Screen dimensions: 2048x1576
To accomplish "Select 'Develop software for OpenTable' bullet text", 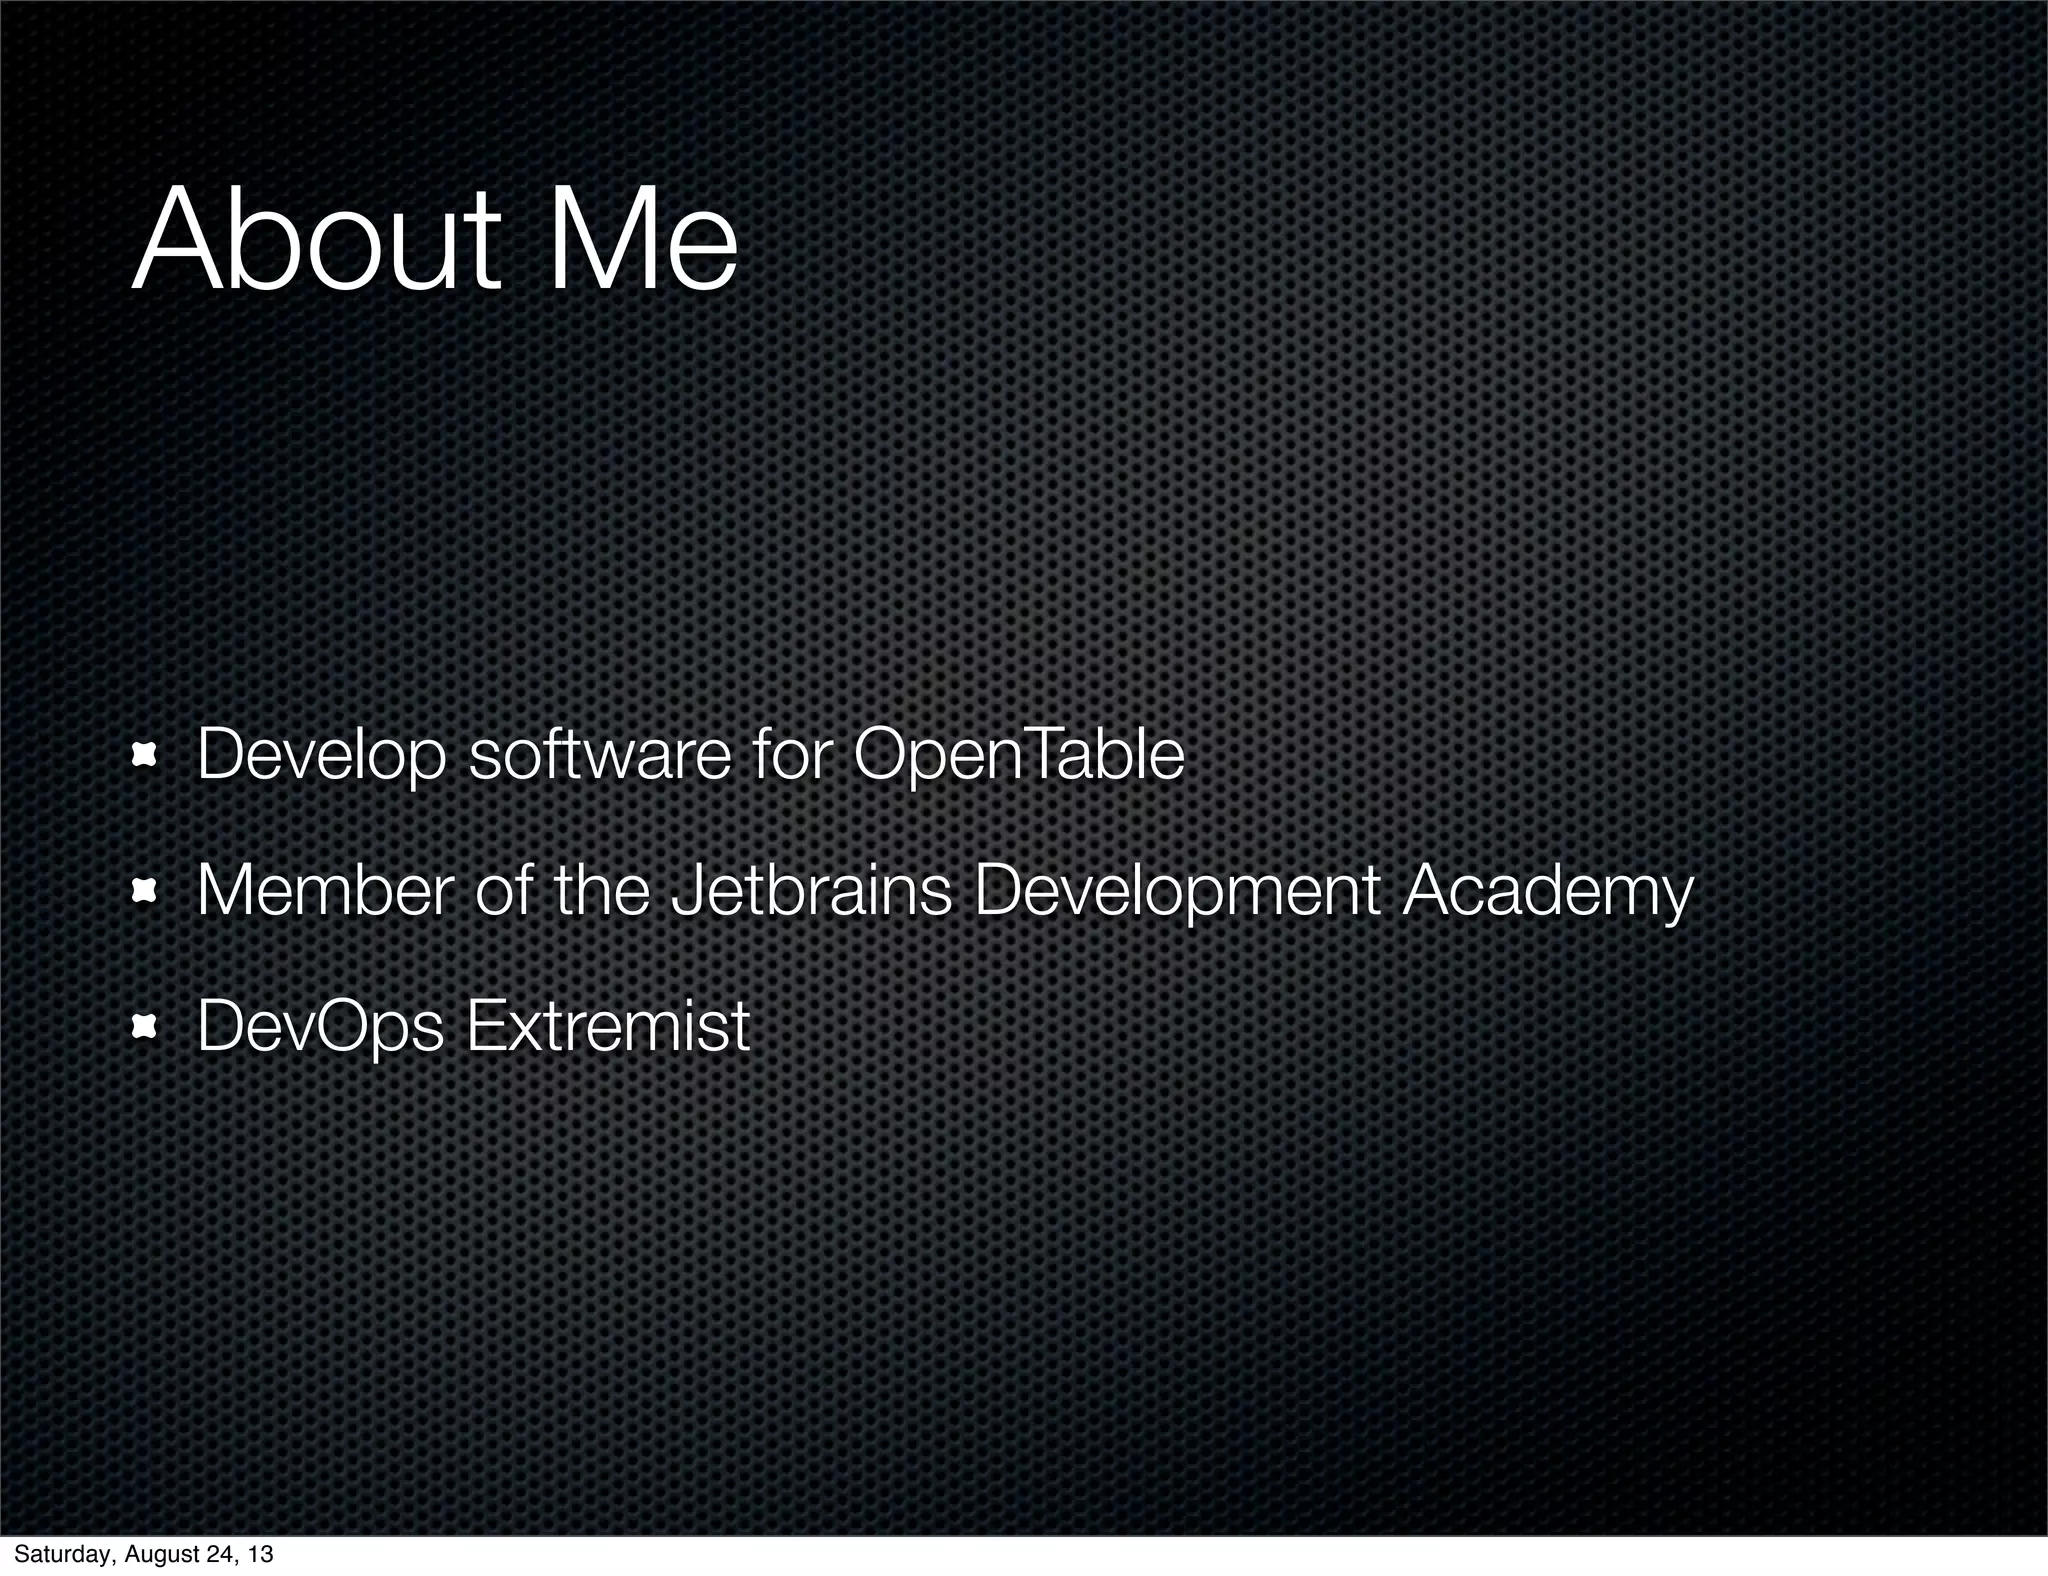I will (x=691, y=755).
